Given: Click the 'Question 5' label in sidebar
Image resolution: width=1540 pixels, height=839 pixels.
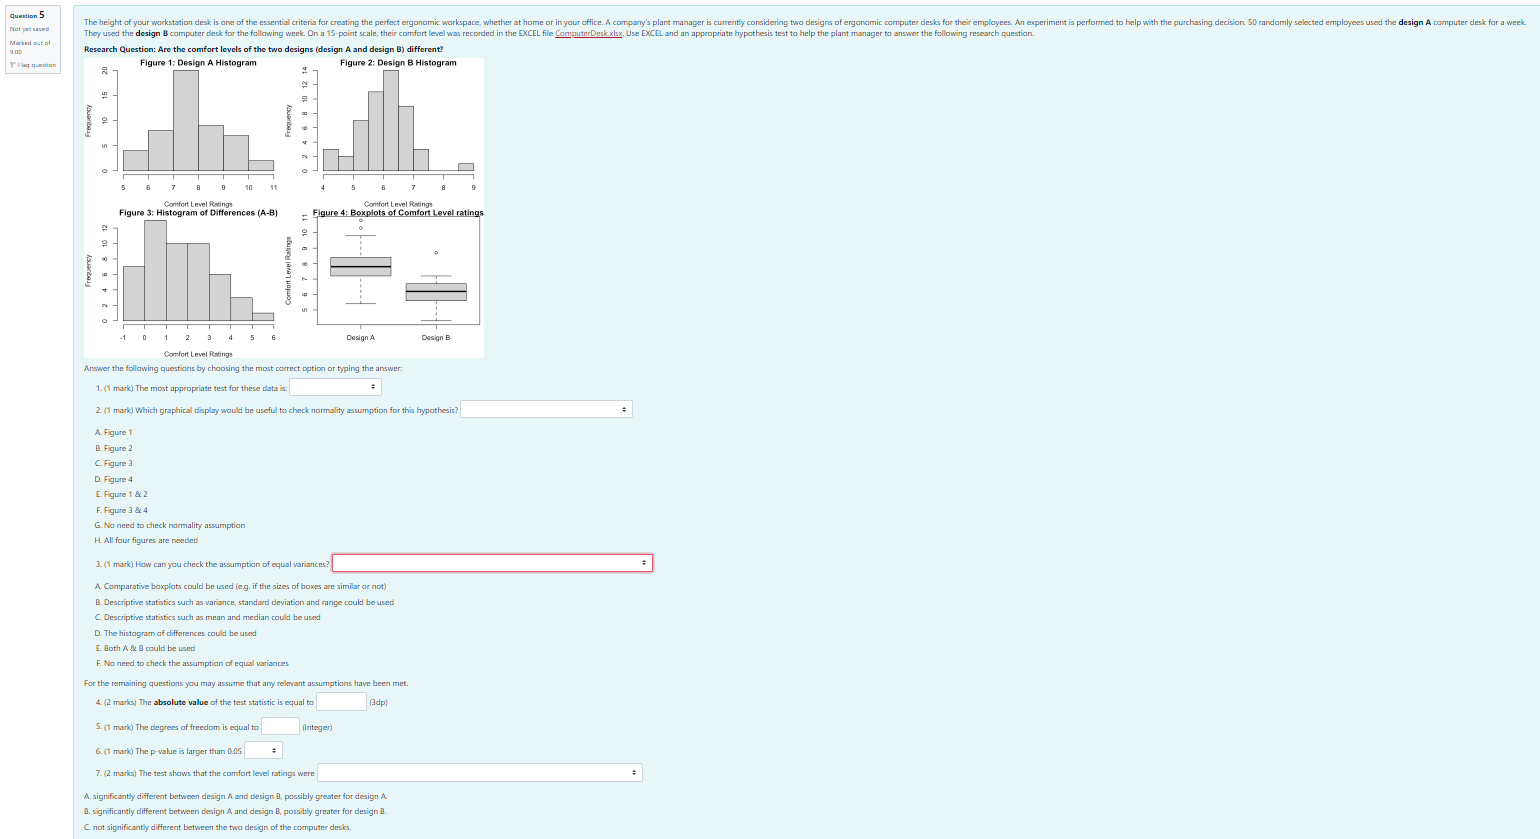Looking at the screenshot, I should coord(27,15).
